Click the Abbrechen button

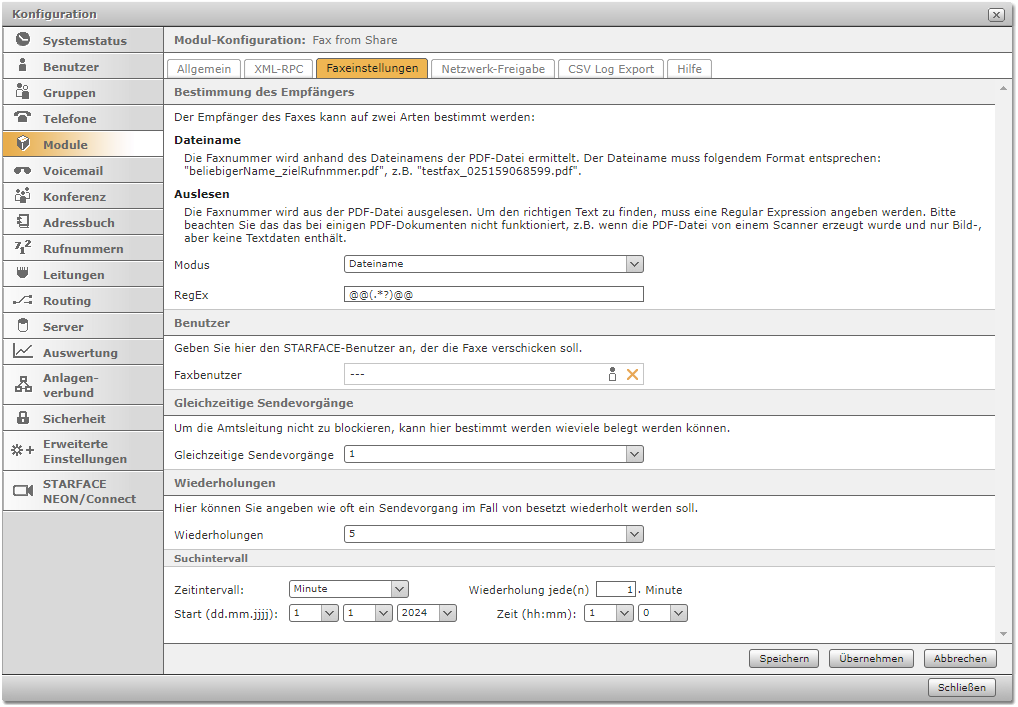(x=960, y=658)
